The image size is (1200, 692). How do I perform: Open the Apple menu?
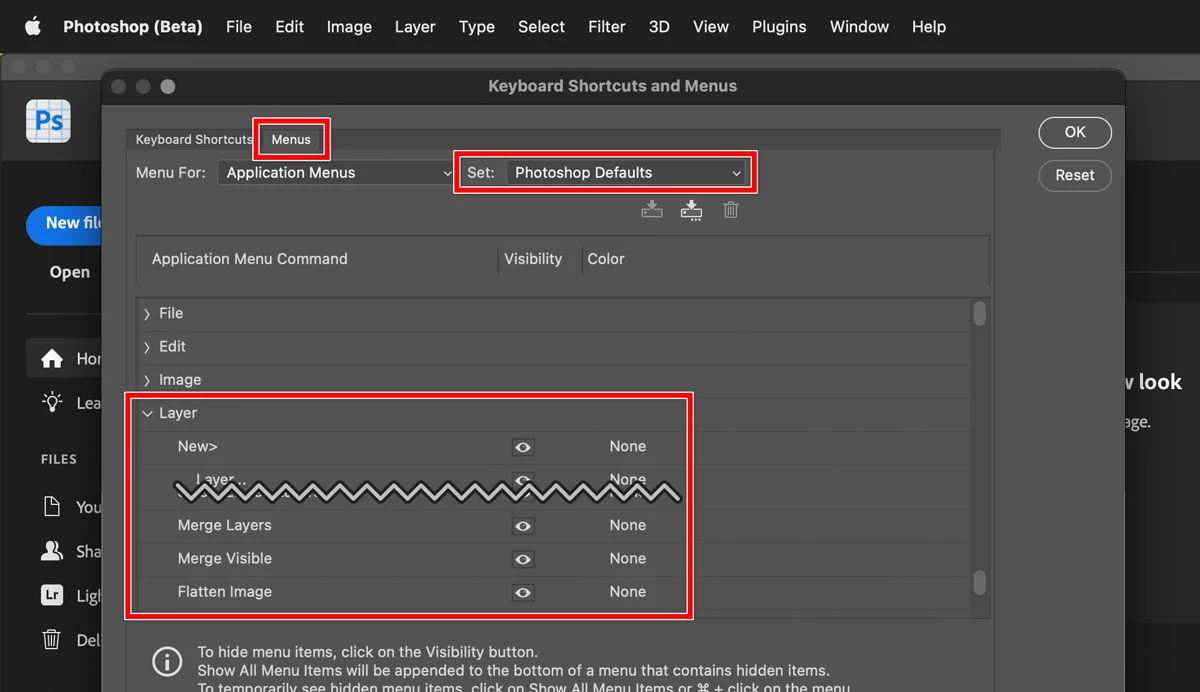pos(33,26)
